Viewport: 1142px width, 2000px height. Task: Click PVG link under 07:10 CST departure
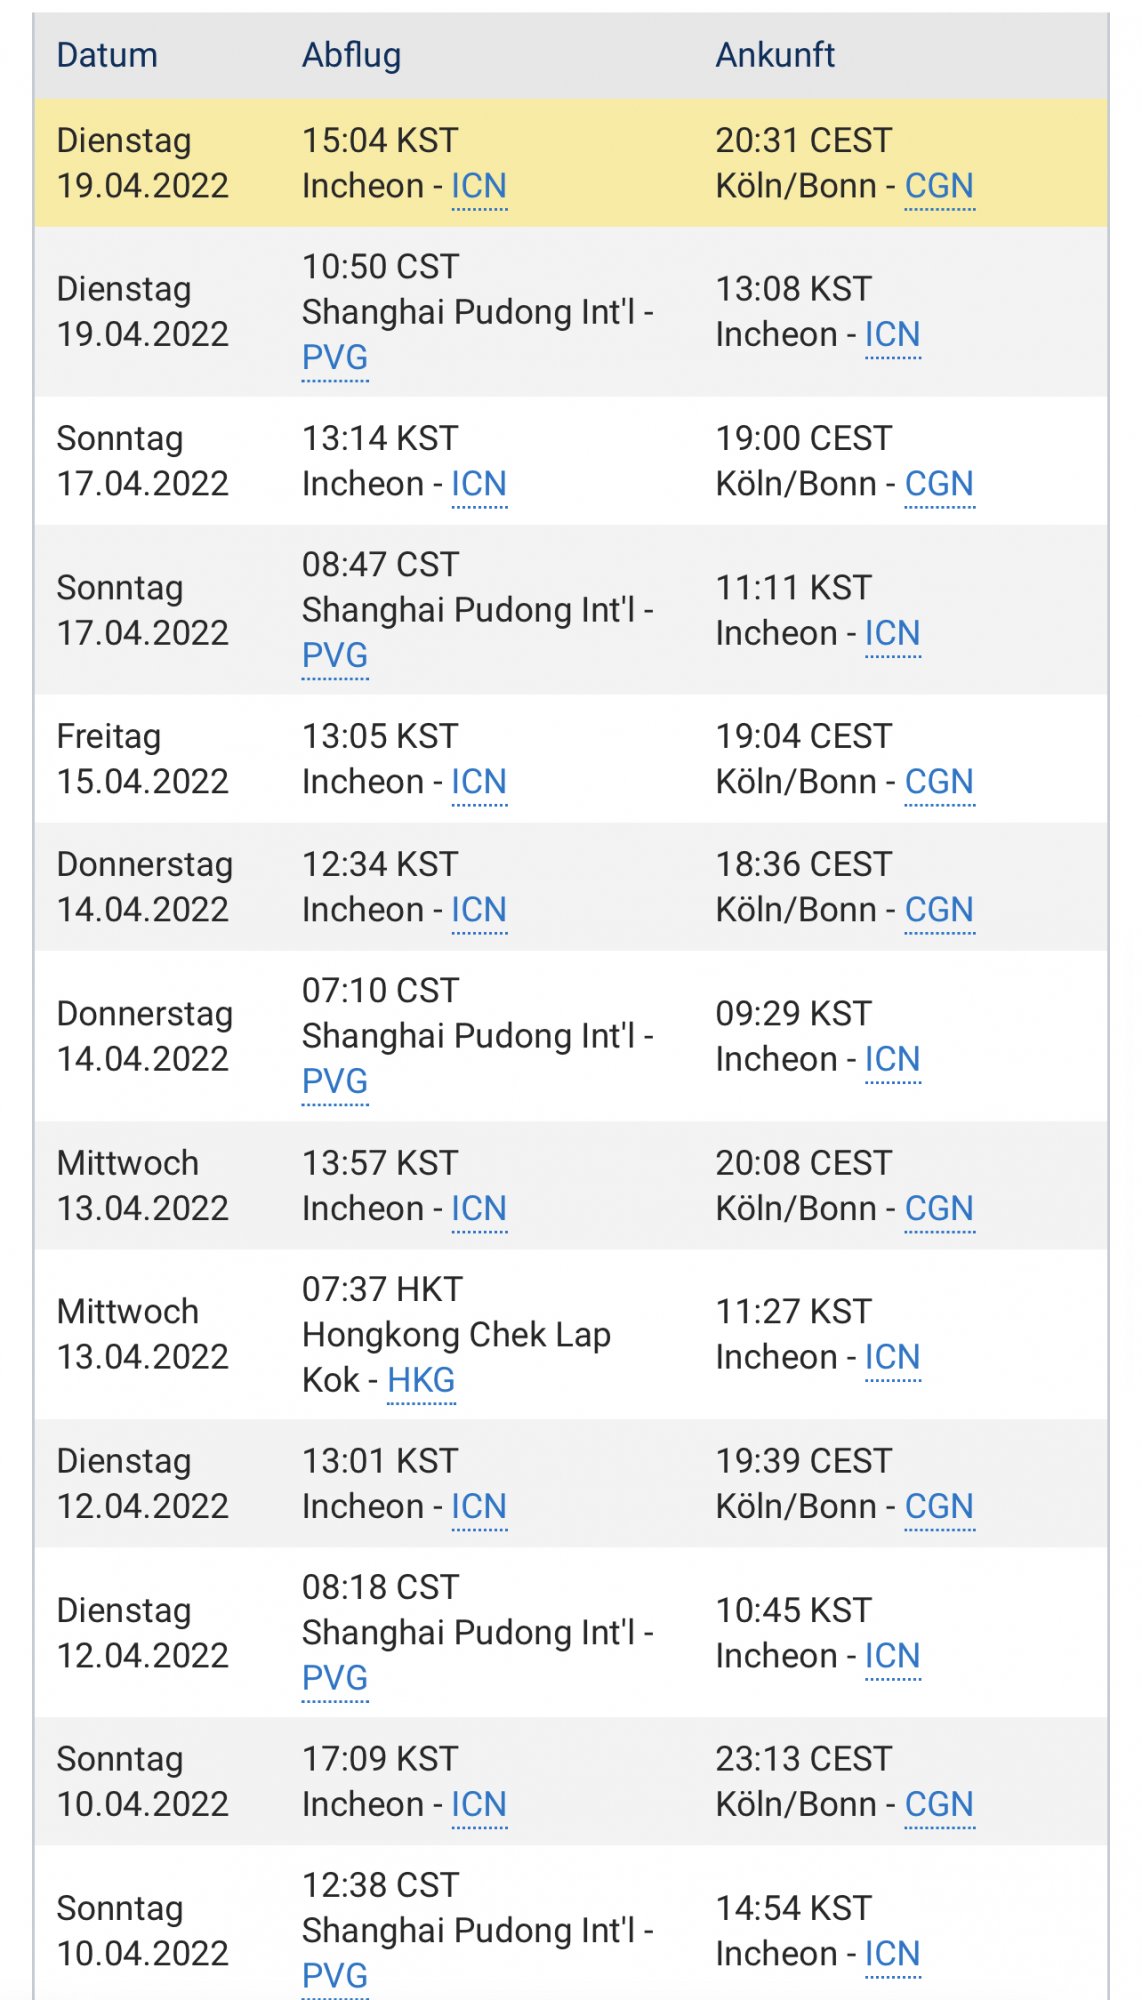click(x=335, y=1081)
